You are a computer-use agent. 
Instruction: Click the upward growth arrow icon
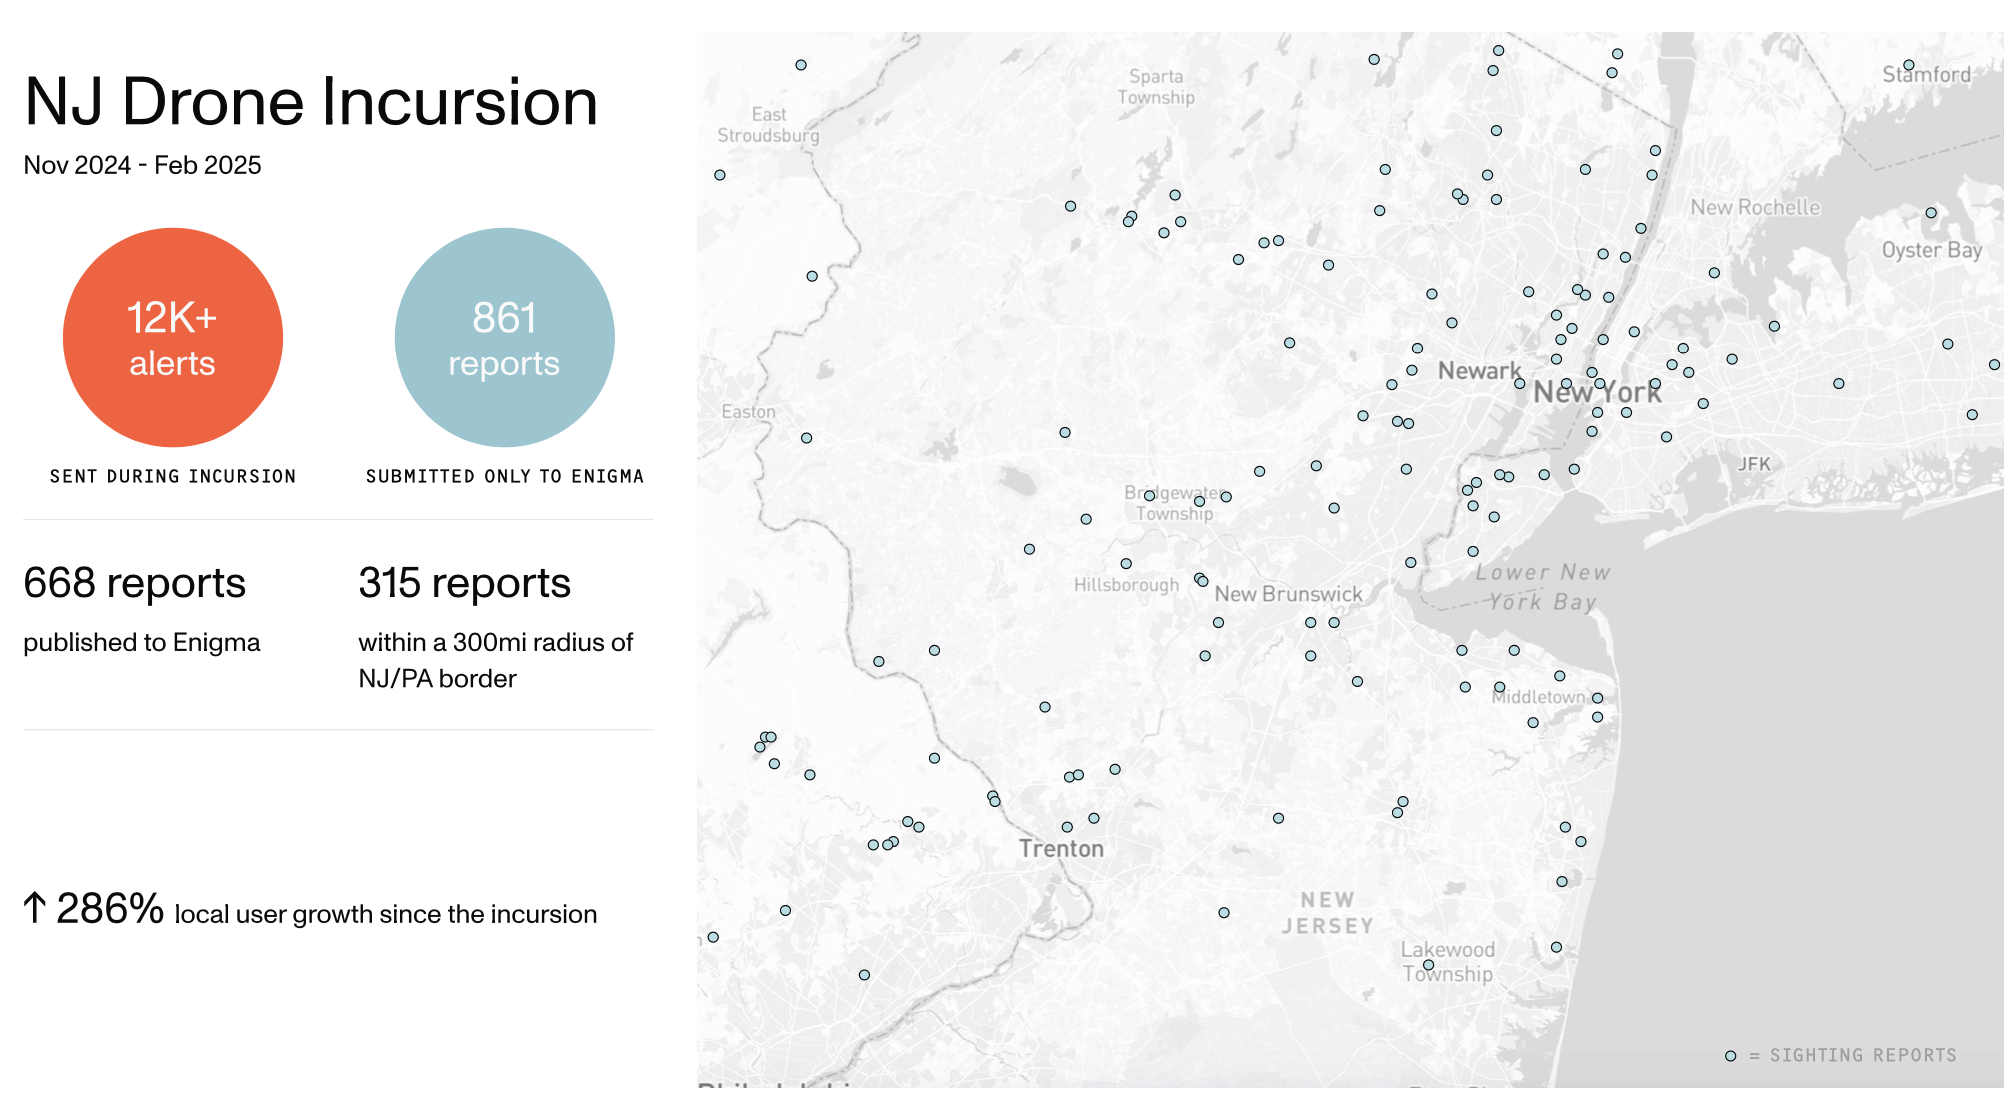click(35, 908)
